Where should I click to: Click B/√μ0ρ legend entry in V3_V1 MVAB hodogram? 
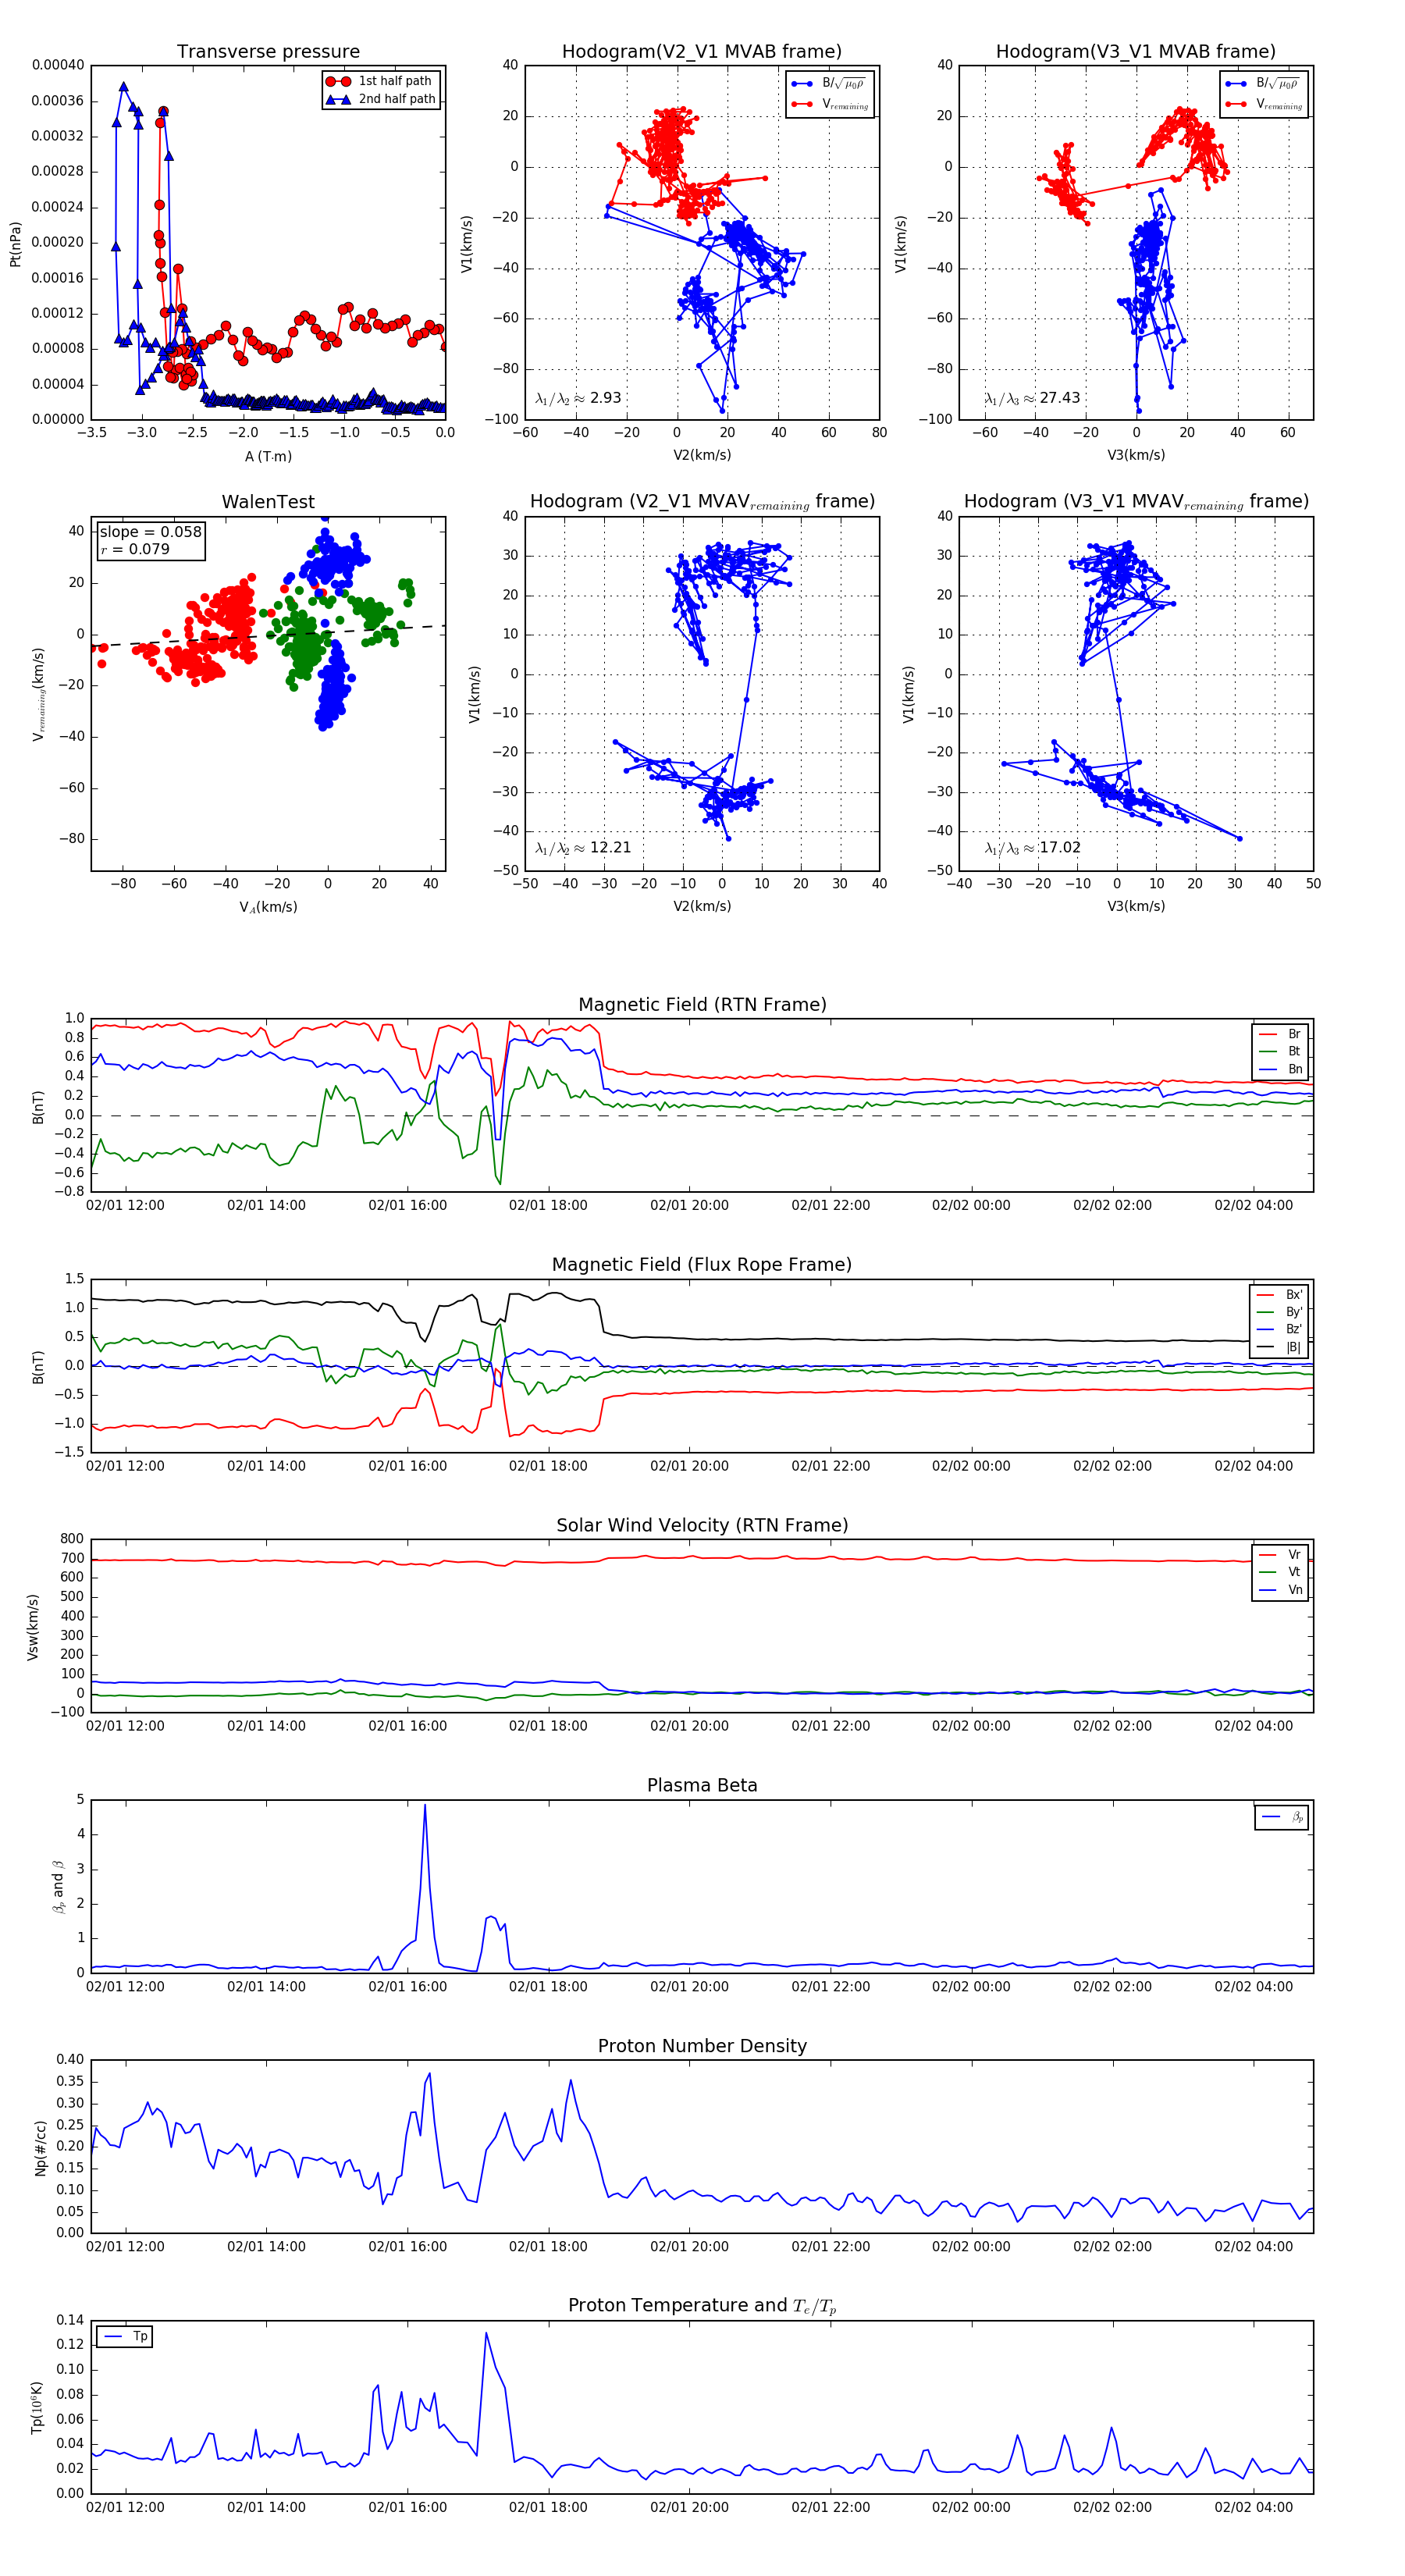pos(1264,84)
